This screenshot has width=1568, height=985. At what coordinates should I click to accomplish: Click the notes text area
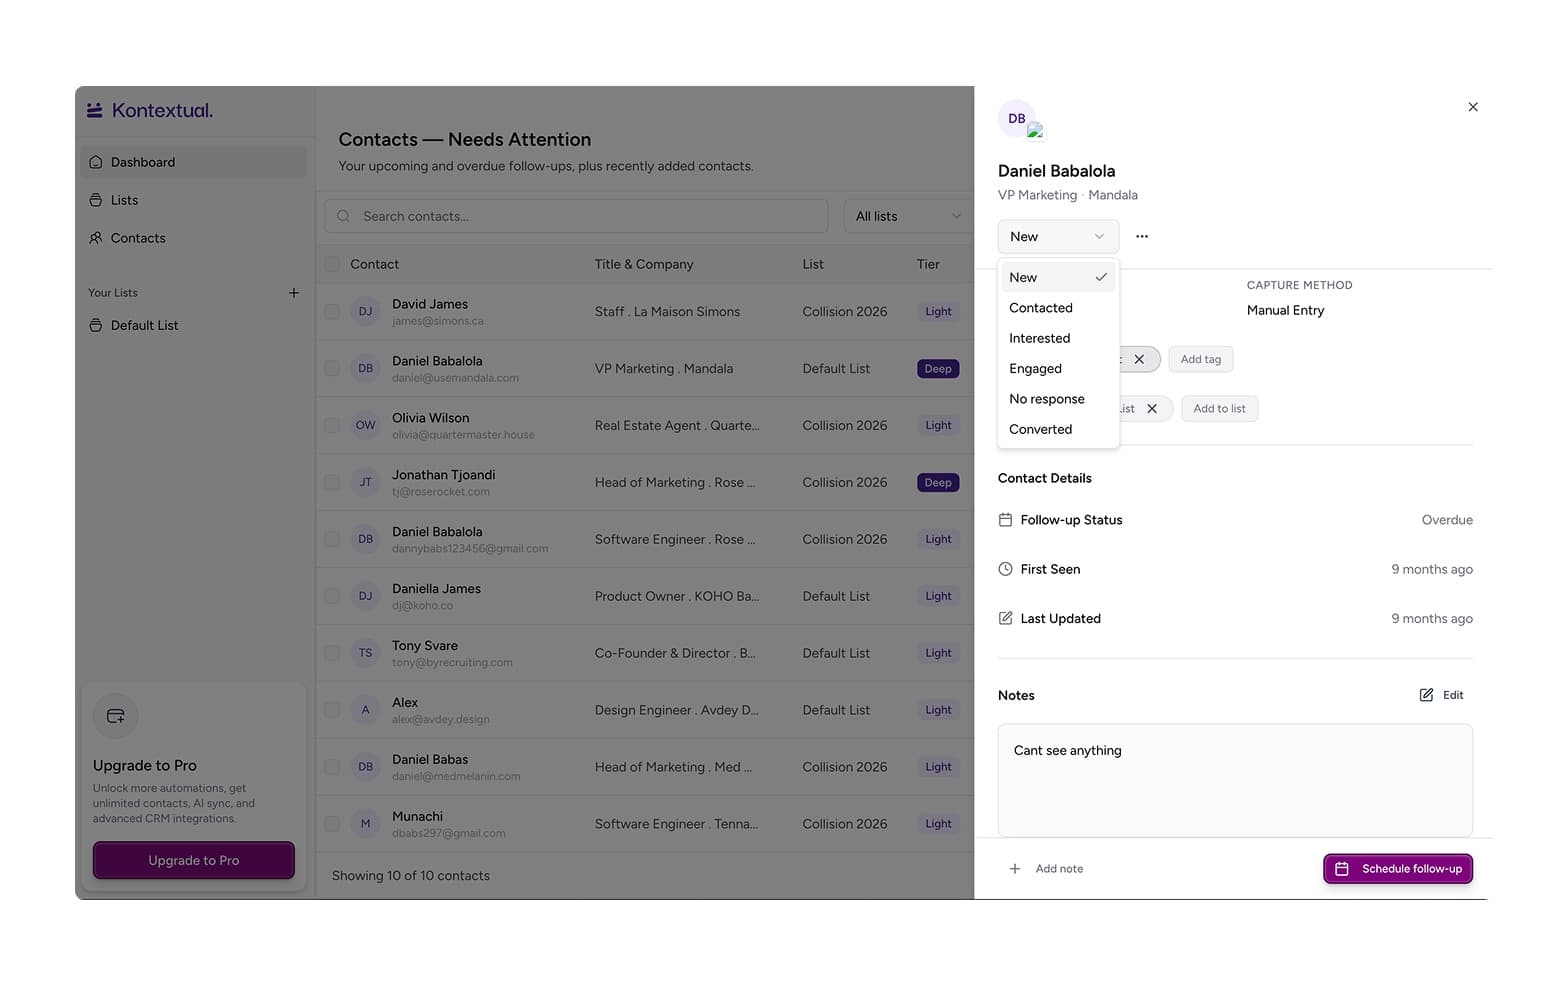pyautogui.click(x=1235, y=781)
